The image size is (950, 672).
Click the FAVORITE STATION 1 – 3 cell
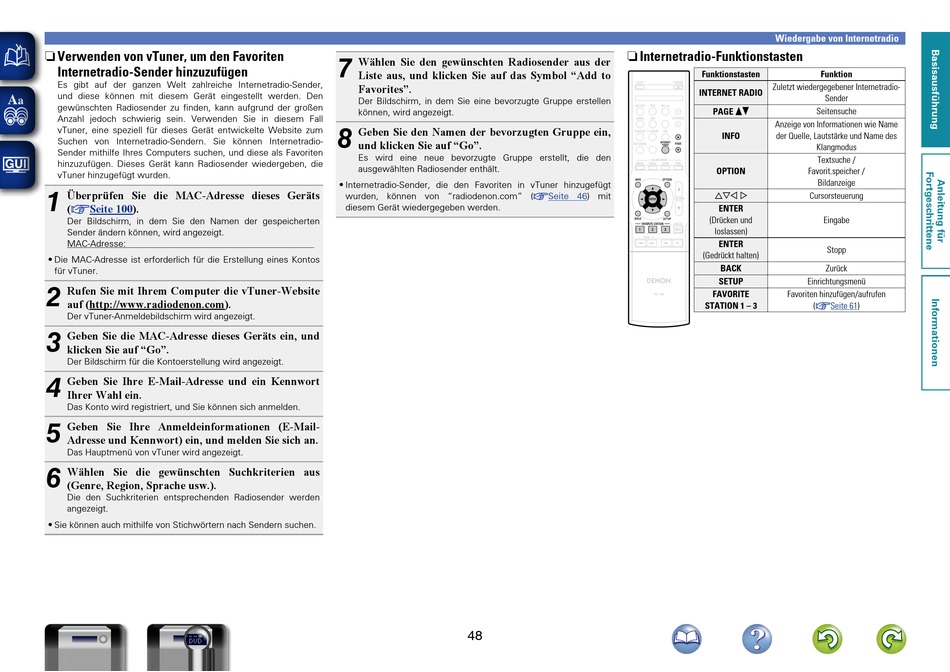pyautogui.click(x=731, y=300)
